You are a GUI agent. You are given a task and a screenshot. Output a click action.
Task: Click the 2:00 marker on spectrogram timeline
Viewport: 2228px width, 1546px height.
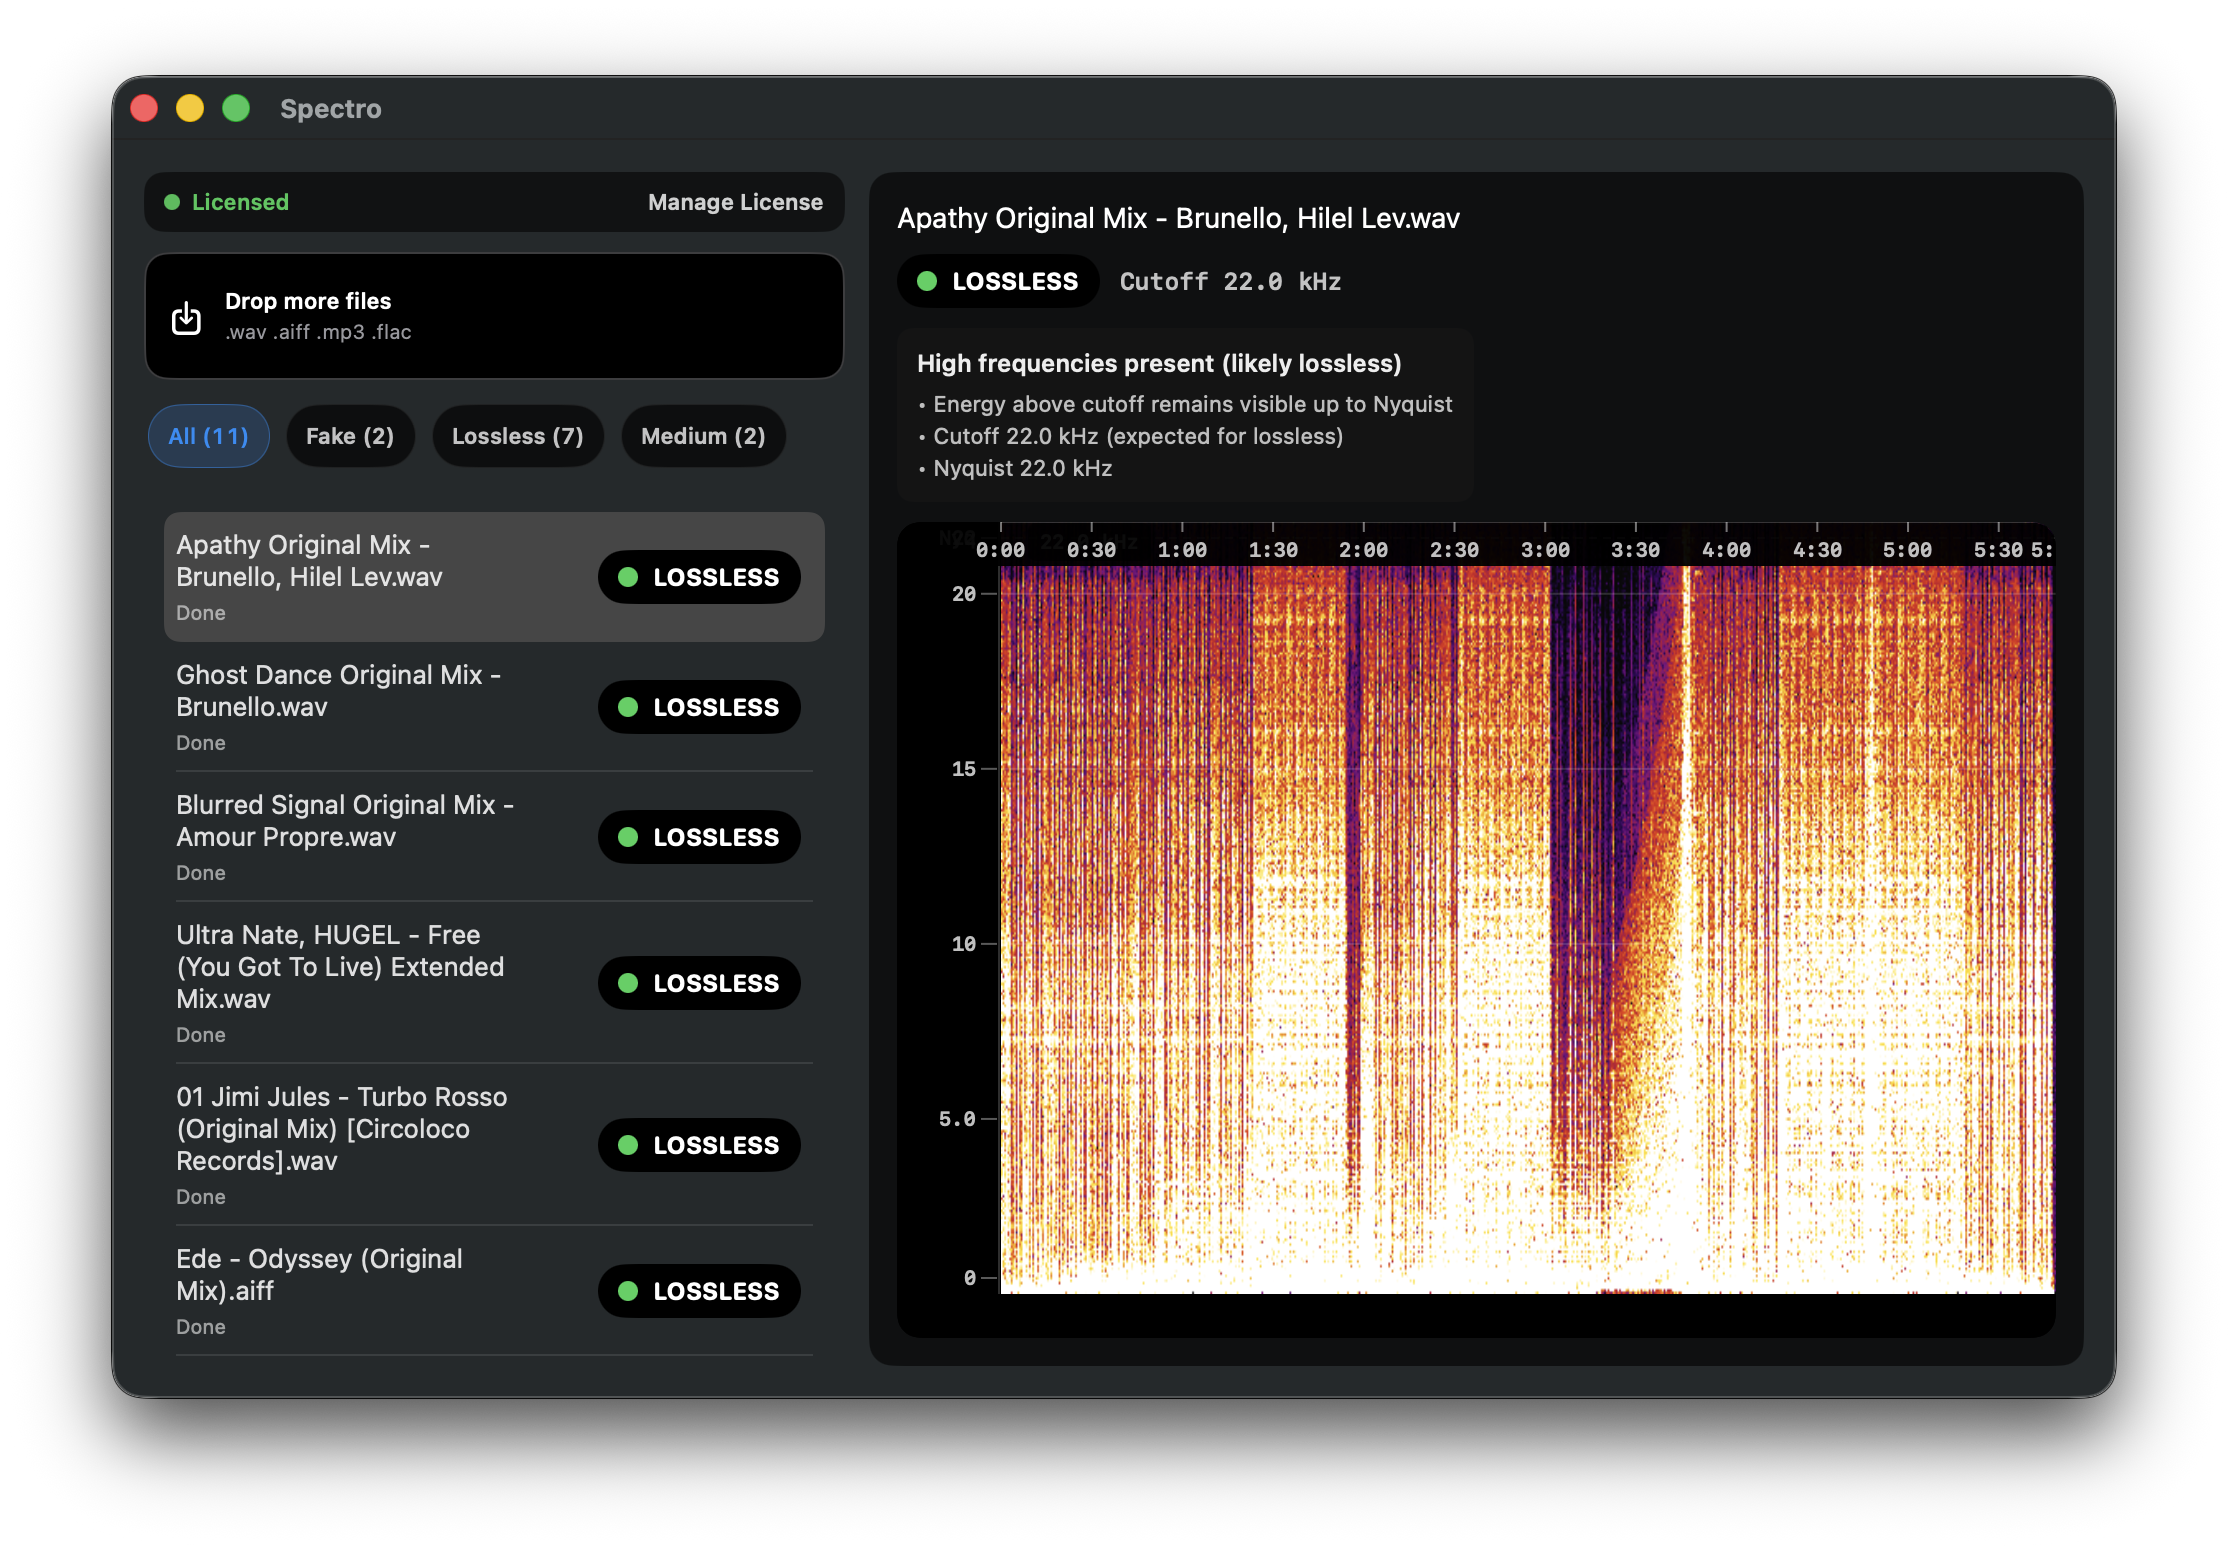[x=1363, y=550]
